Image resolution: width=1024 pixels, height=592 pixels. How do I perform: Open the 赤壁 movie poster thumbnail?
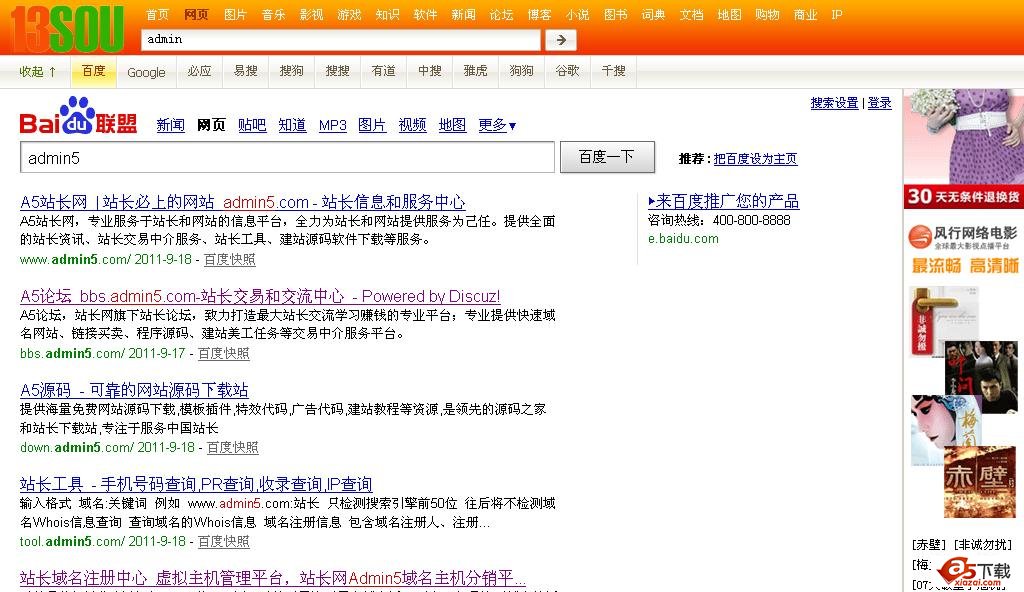point(979,482)
